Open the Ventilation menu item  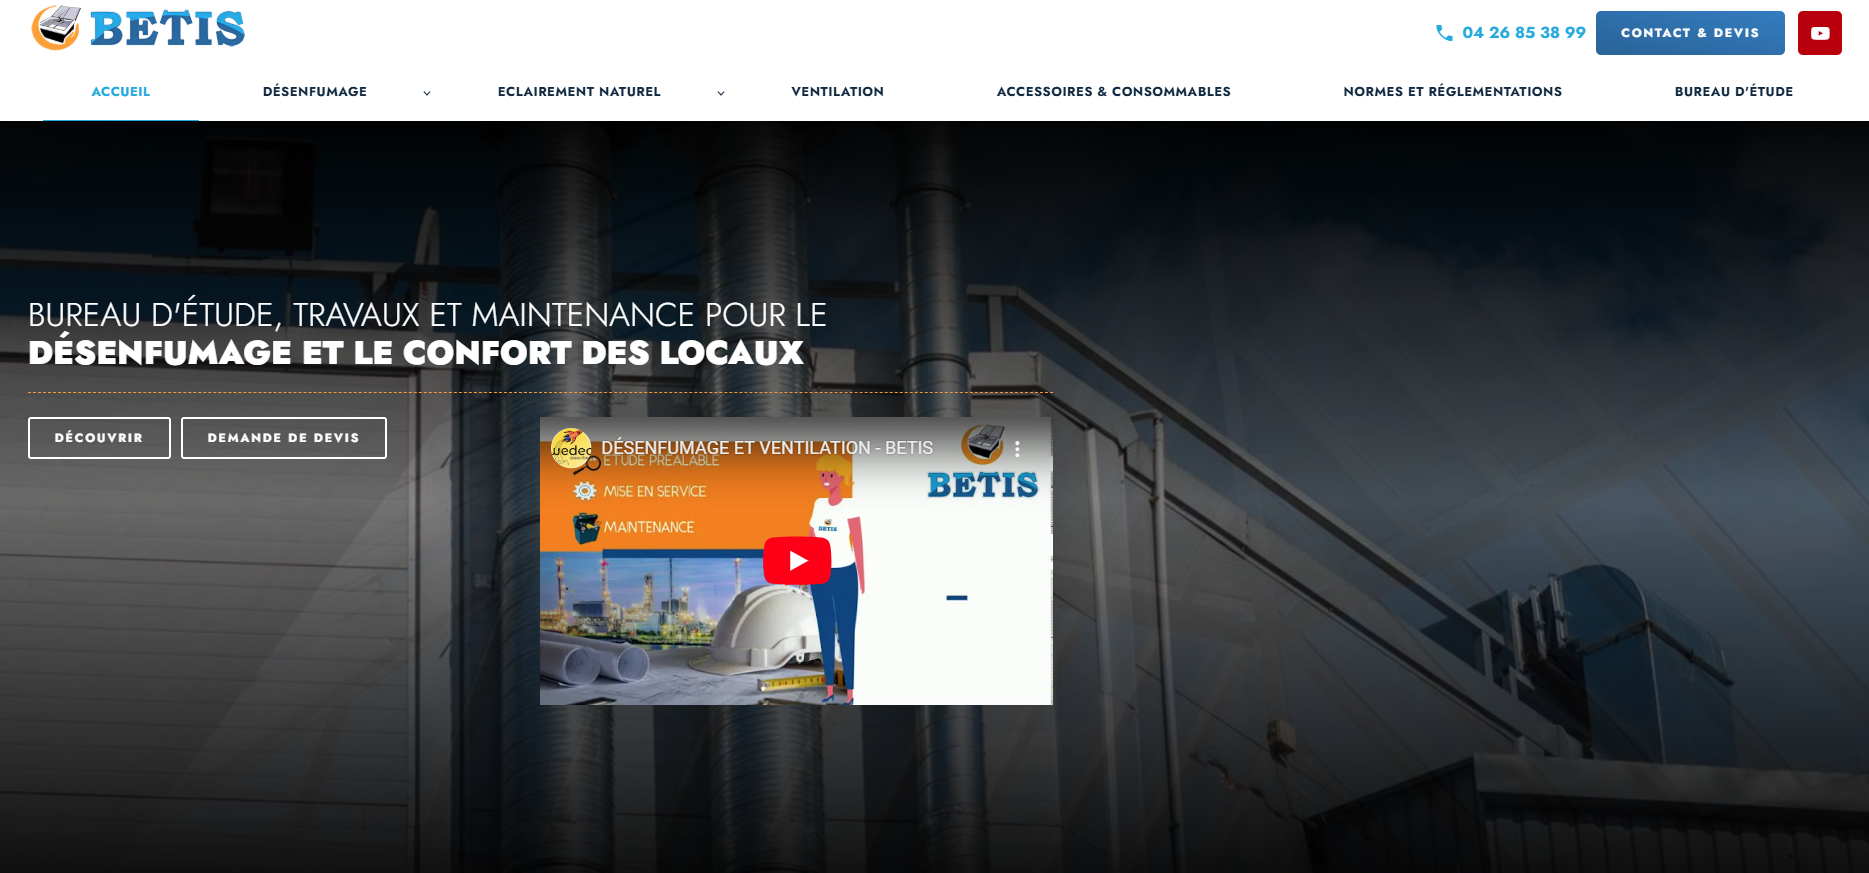[x=838, y=91]
